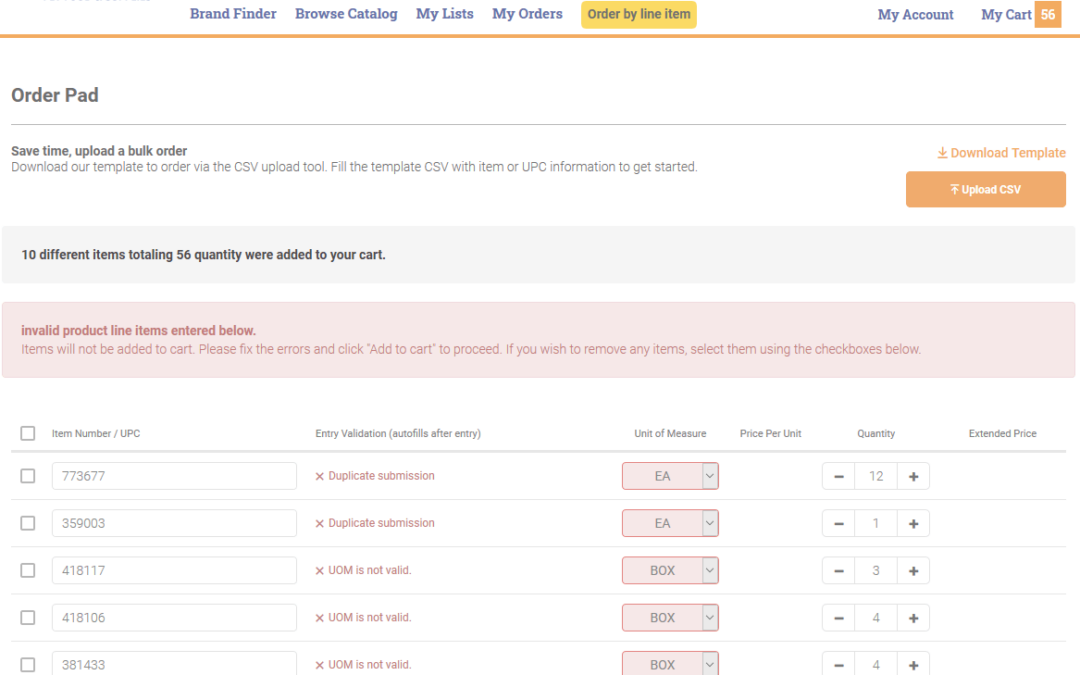Image resolution: width=1080 pixels, height=675 pixels.
Task: Click the Order Pad heading
Action: point(54,95)
